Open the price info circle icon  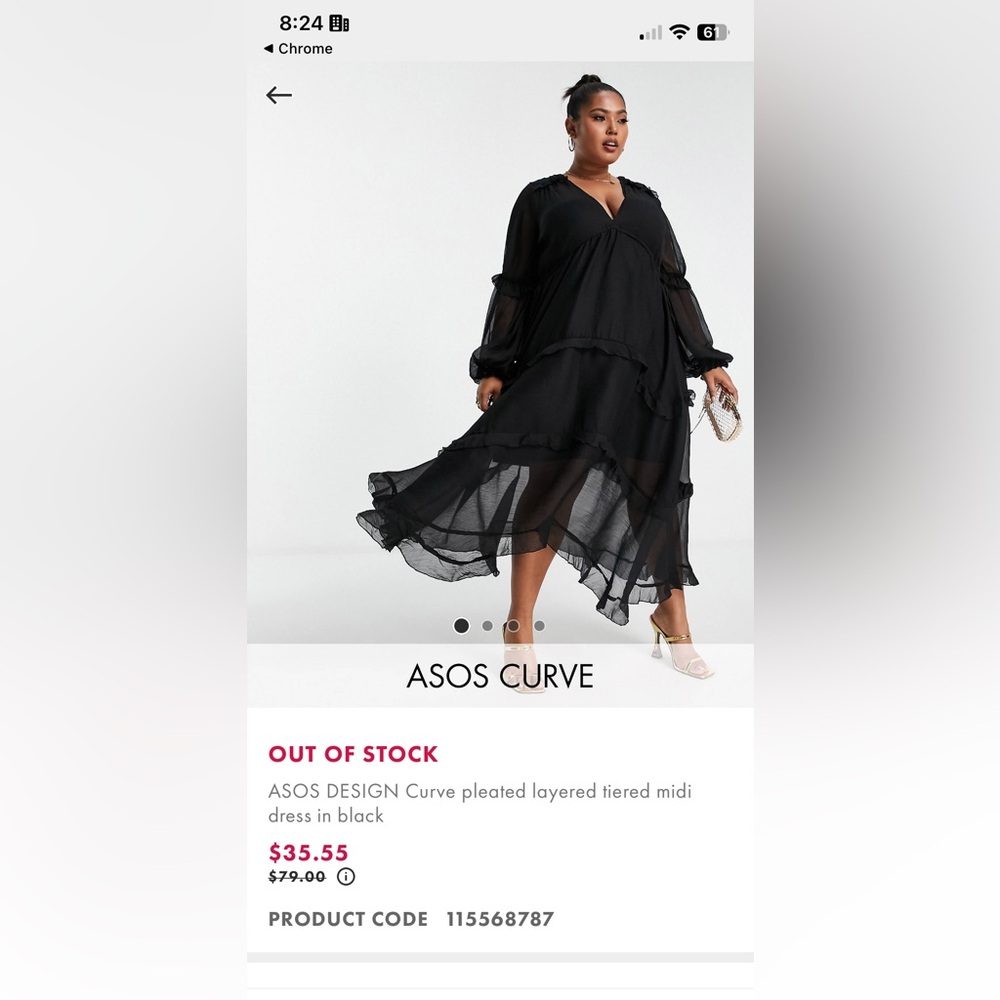click(346, 876)
